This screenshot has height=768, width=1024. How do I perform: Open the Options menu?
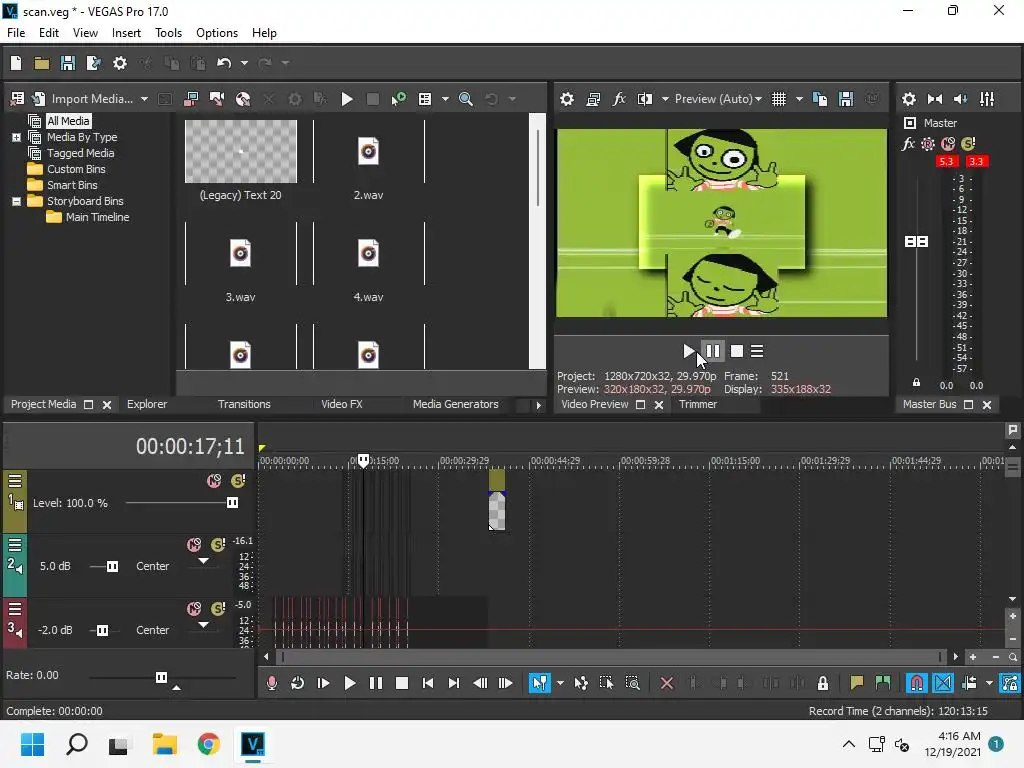point(217,33)
